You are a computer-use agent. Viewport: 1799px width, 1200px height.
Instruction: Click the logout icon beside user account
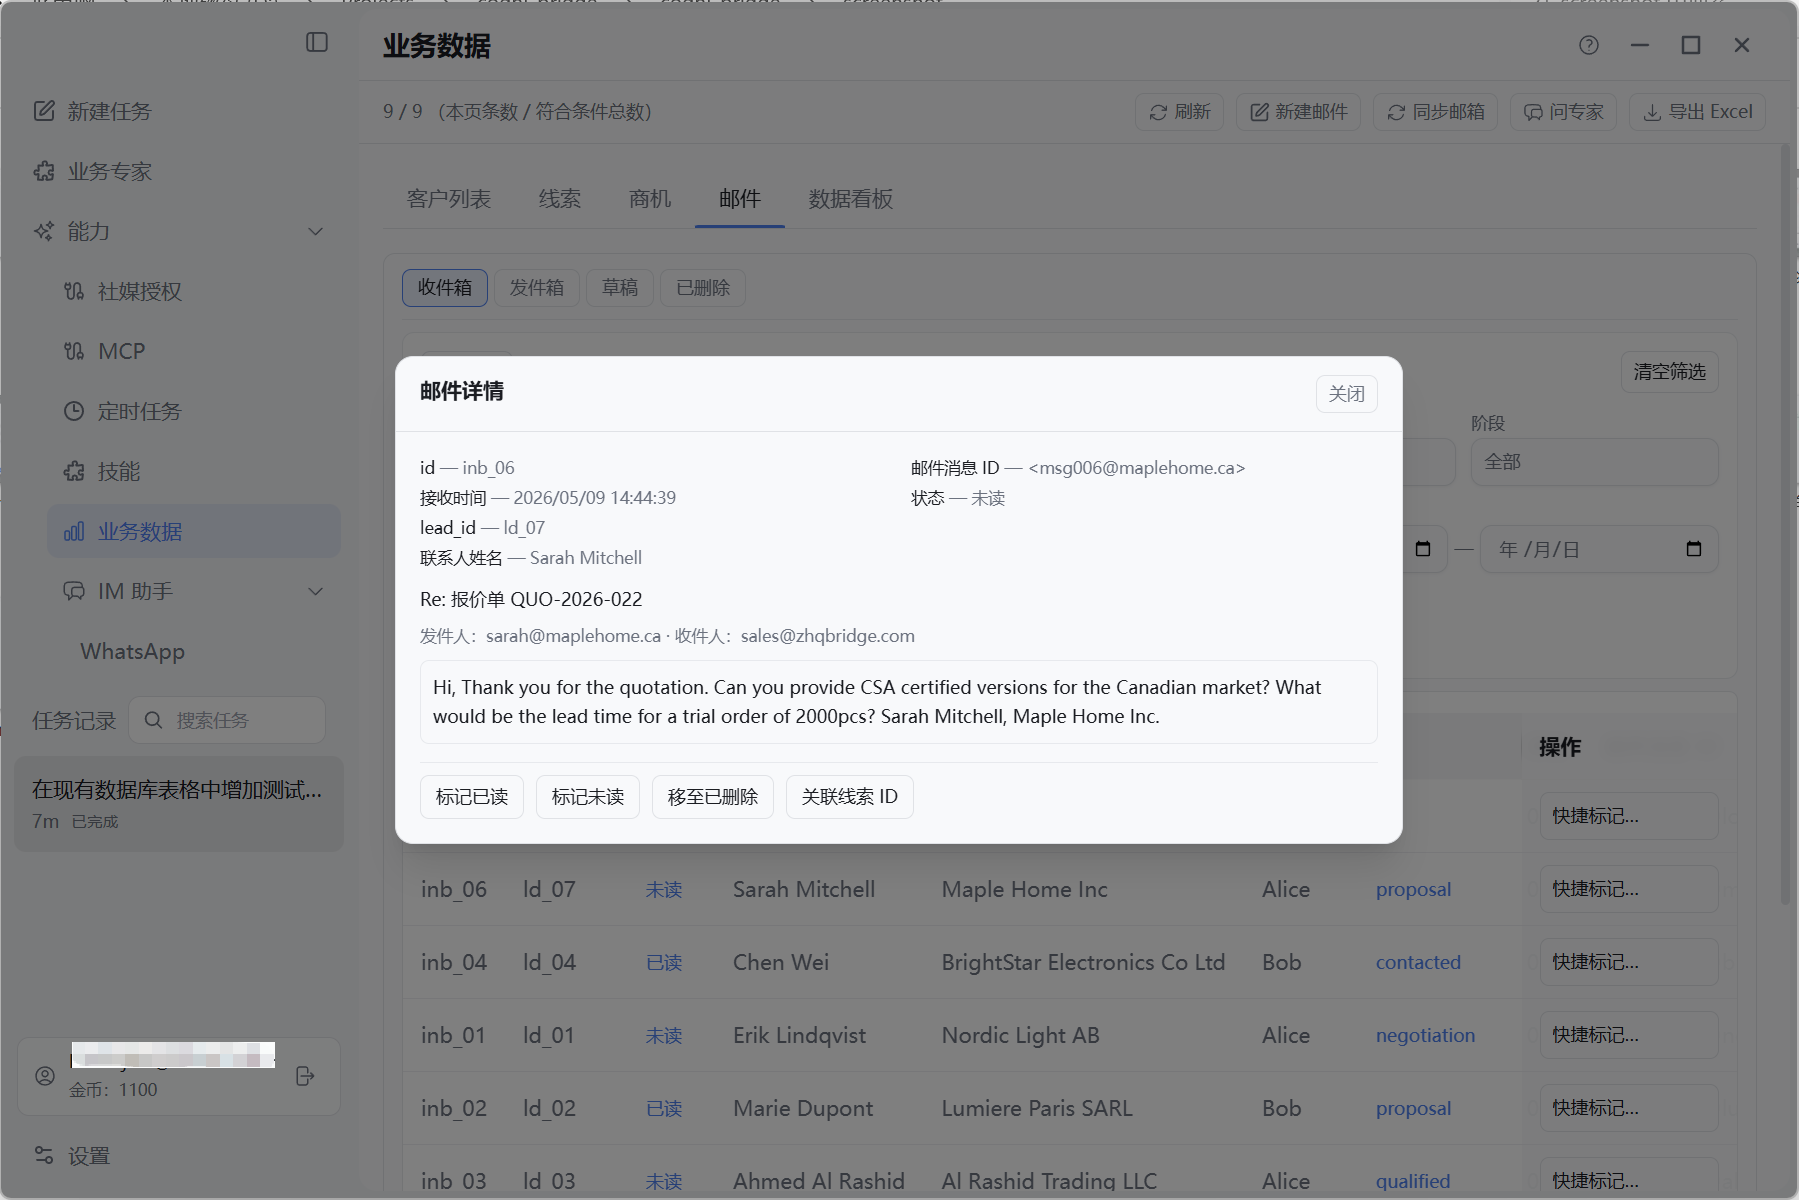306,1076
